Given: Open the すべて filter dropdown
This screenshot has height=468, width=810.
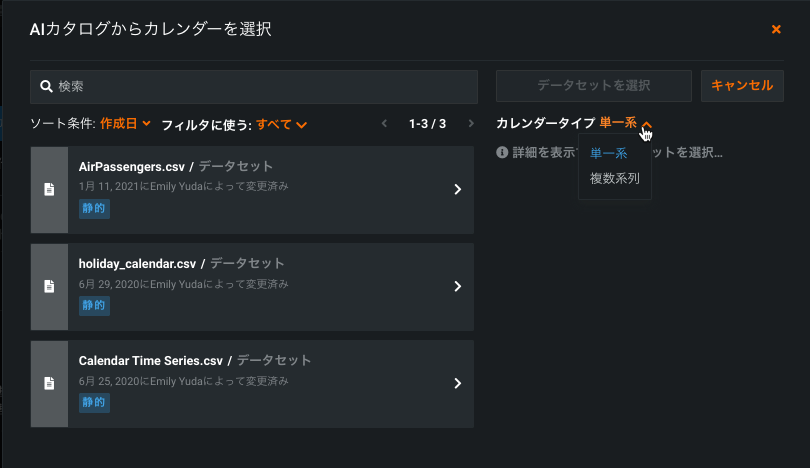Looking at the screenshot, I should point(281,124).
